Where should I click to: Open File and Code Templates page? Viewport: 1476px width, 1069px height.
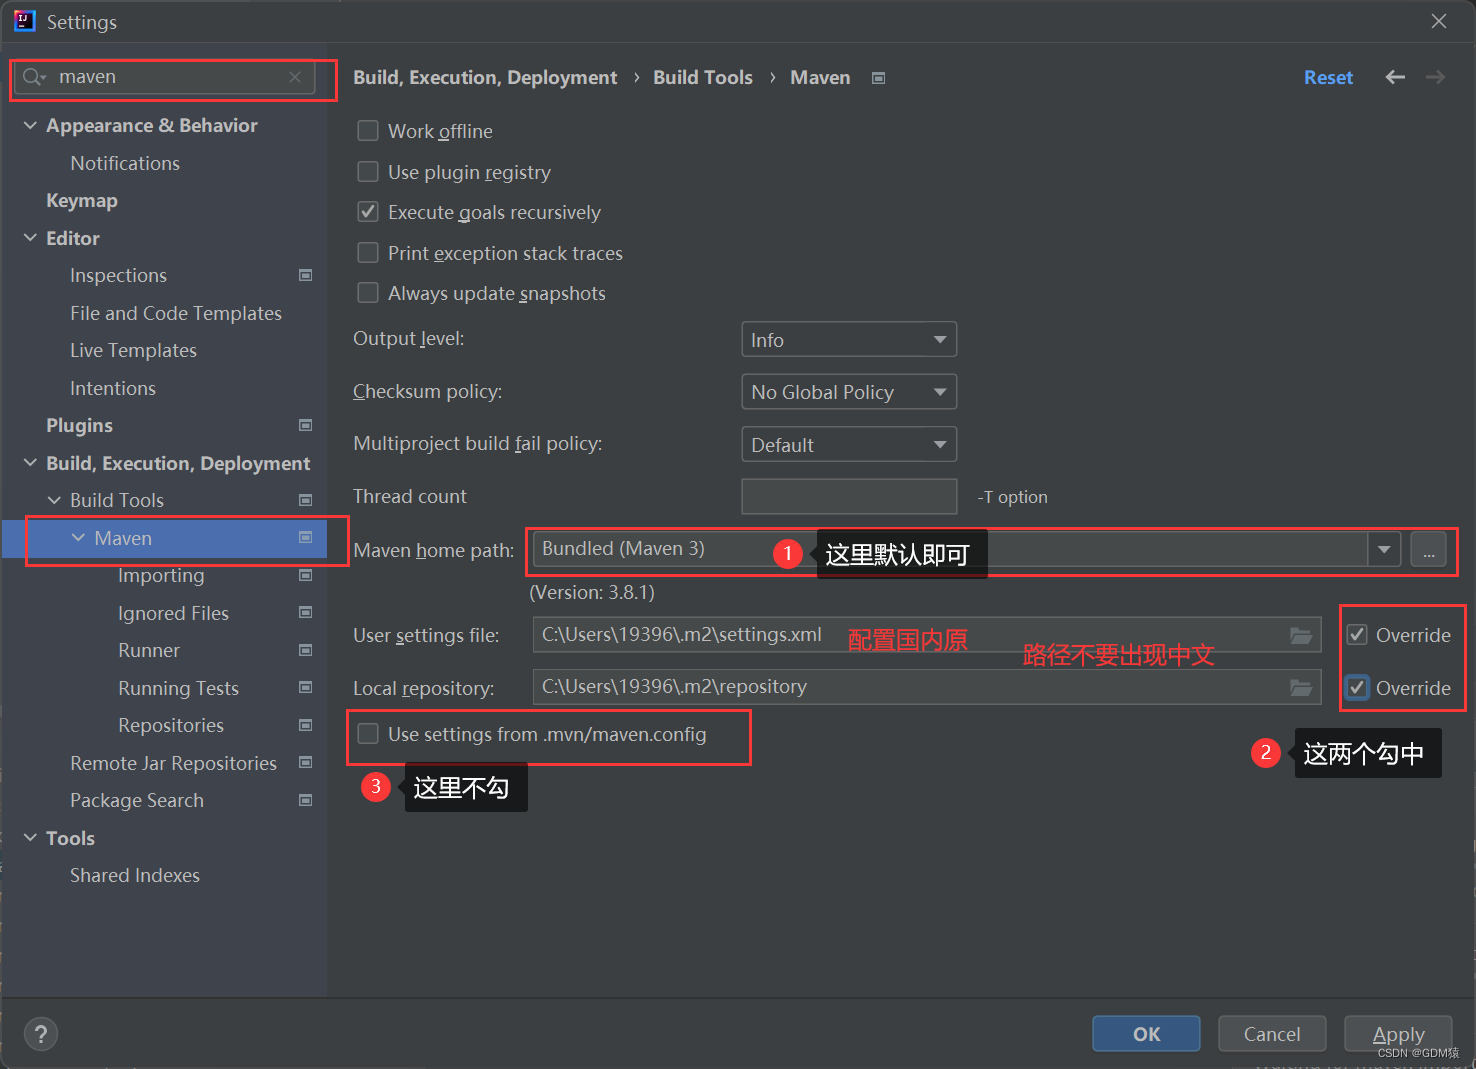pyautogui.click(x=176, y=313)
